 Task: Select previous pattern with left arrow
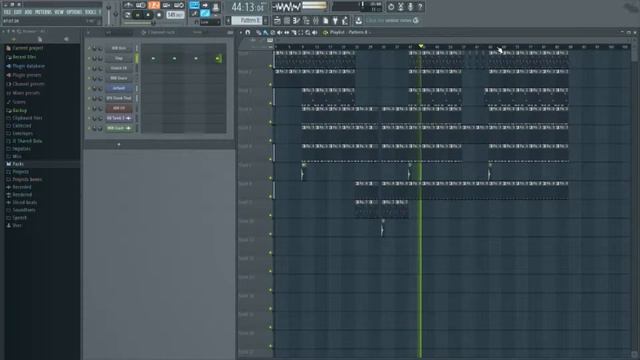click(228, 20)
